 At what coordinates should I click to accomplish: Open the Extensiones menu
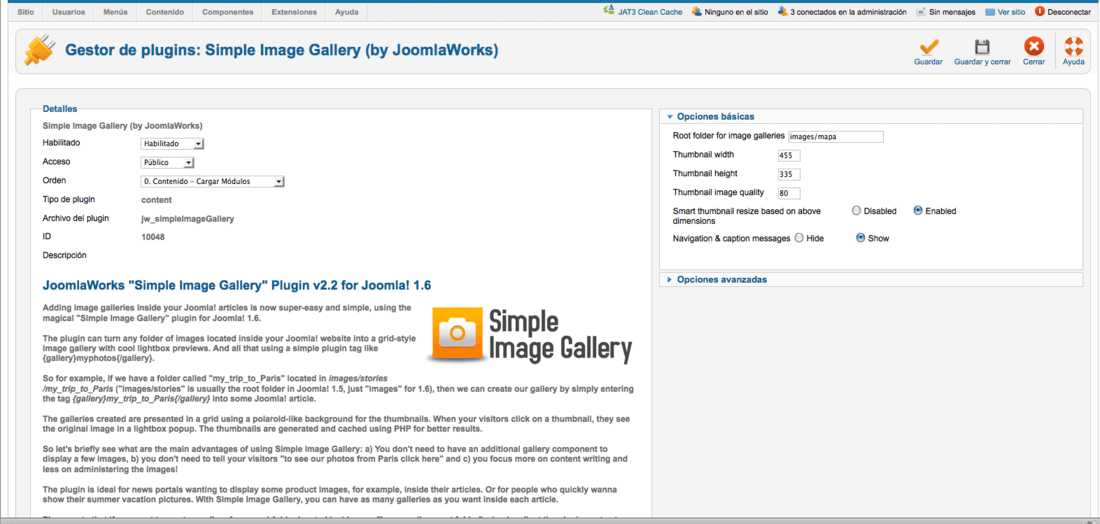(x=294, y=12)
